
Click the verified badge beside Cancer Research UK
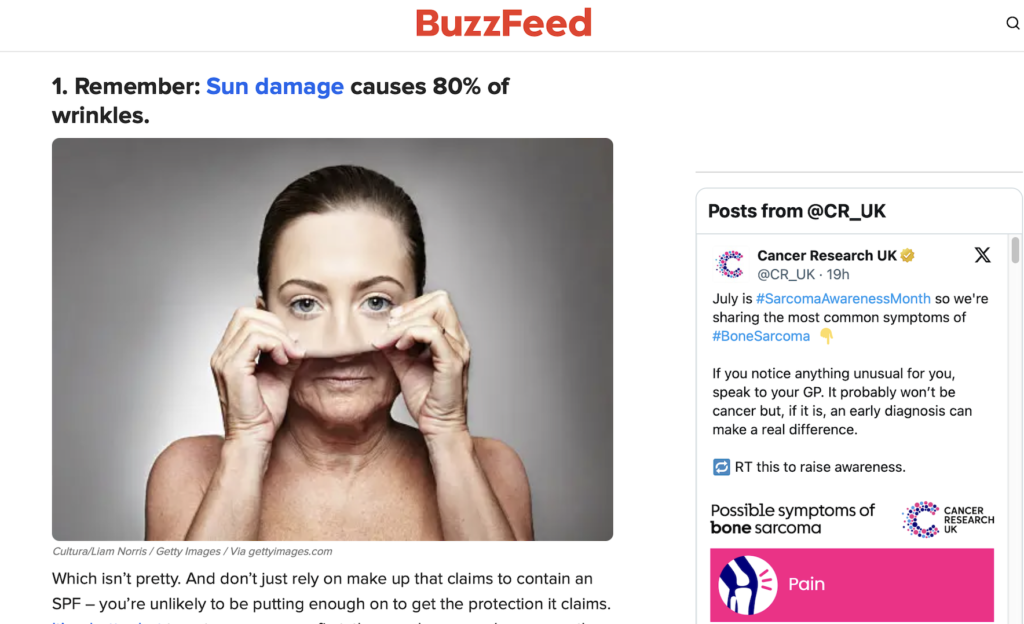click(x=907, y=255)
